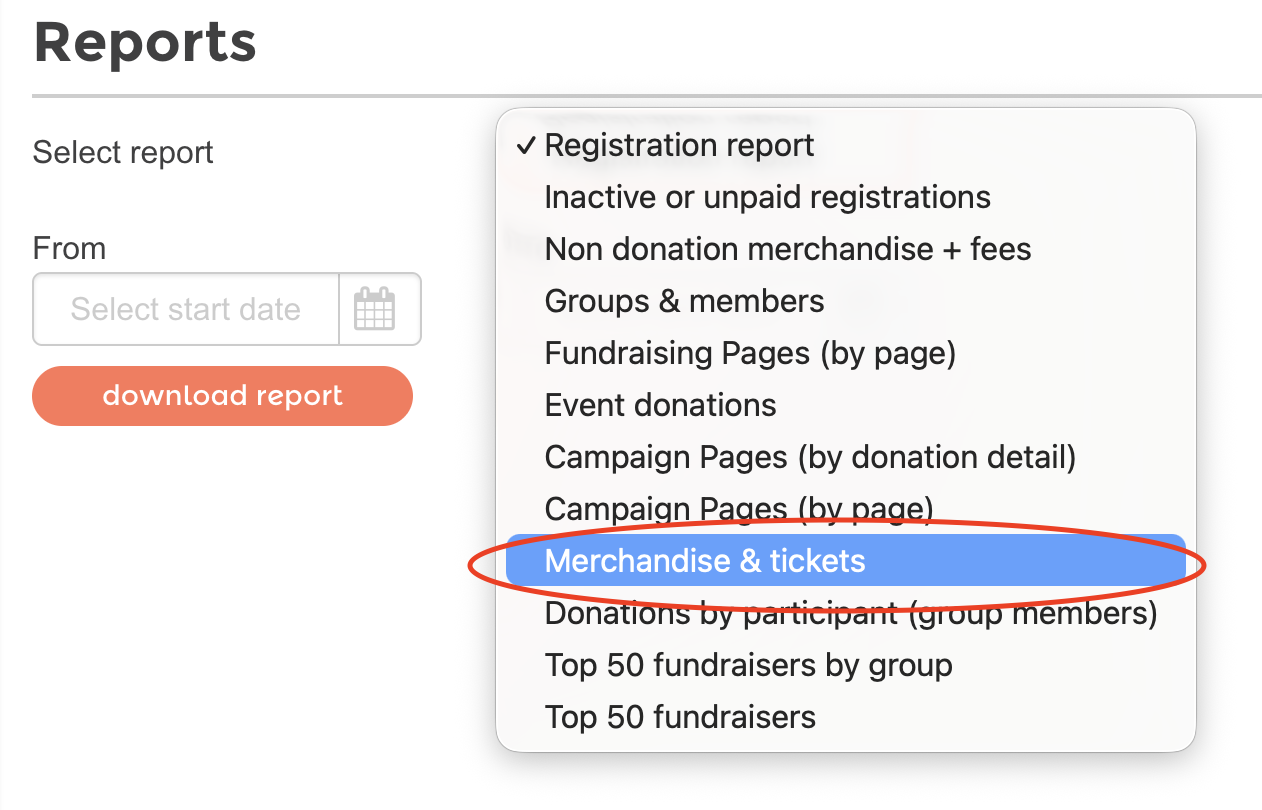Pick Groups & members report
Screen dimensions: 1262x810
[x=845, y=301]
